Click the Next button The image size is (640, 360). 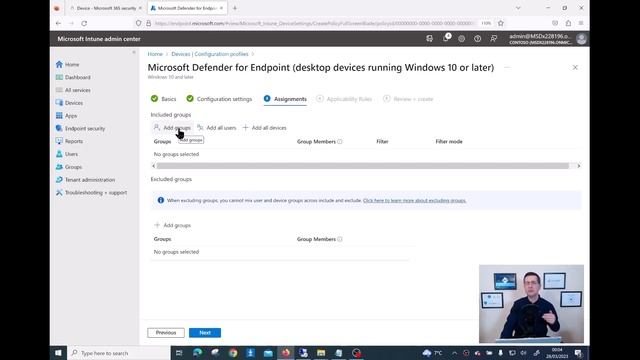pyautogui.click(x=205, y=333)
